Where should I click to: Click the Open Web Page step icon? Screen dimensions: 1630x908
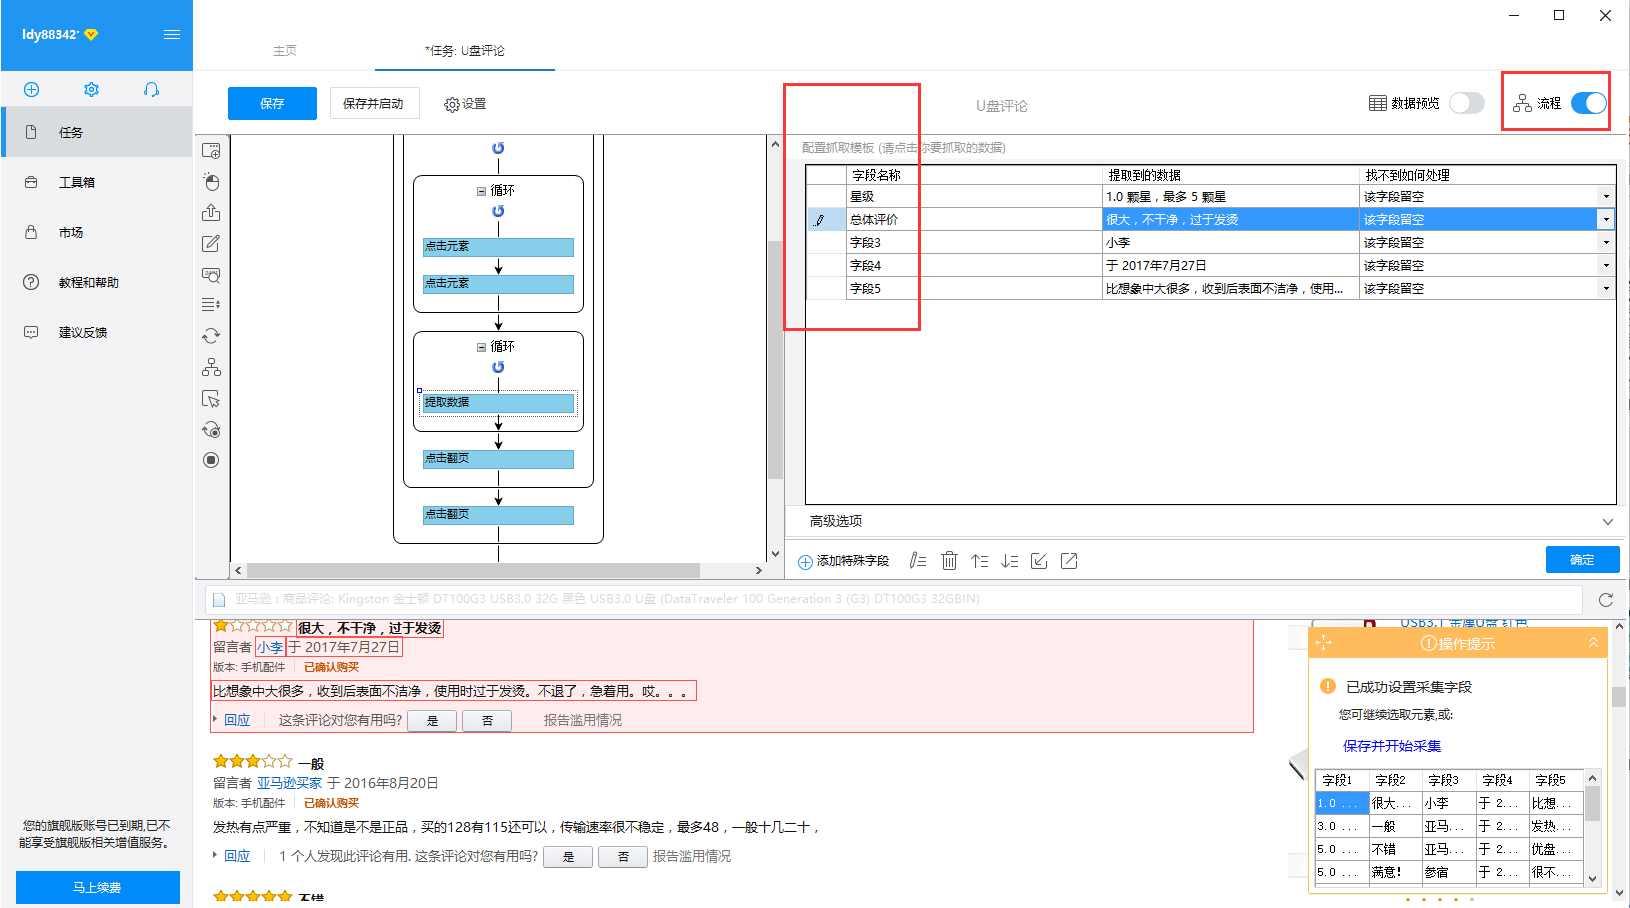(211, 151)
